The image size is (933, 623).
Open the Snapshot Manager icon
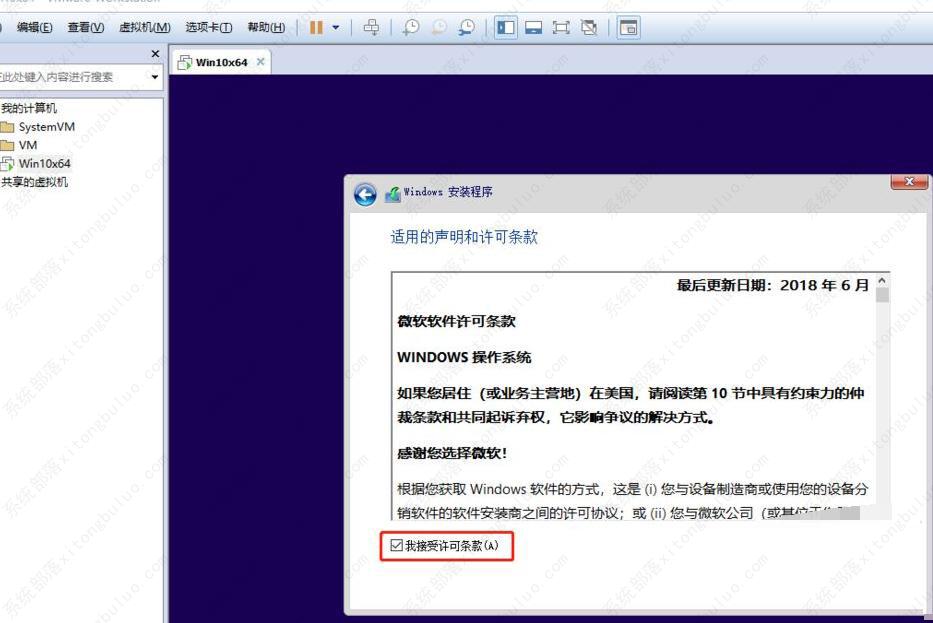click(465, 27)
